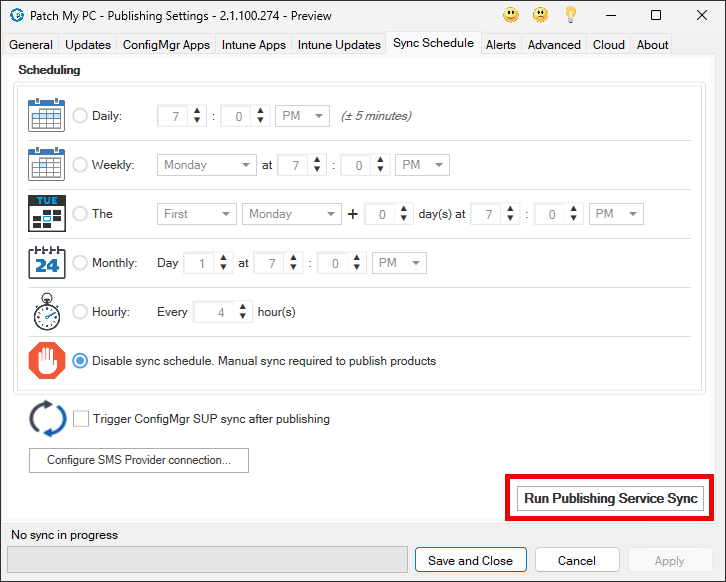This screenshot has height=582, width=726.
Task: Open the Weekly day-of-week dropdown
Action: pos(207,165)
